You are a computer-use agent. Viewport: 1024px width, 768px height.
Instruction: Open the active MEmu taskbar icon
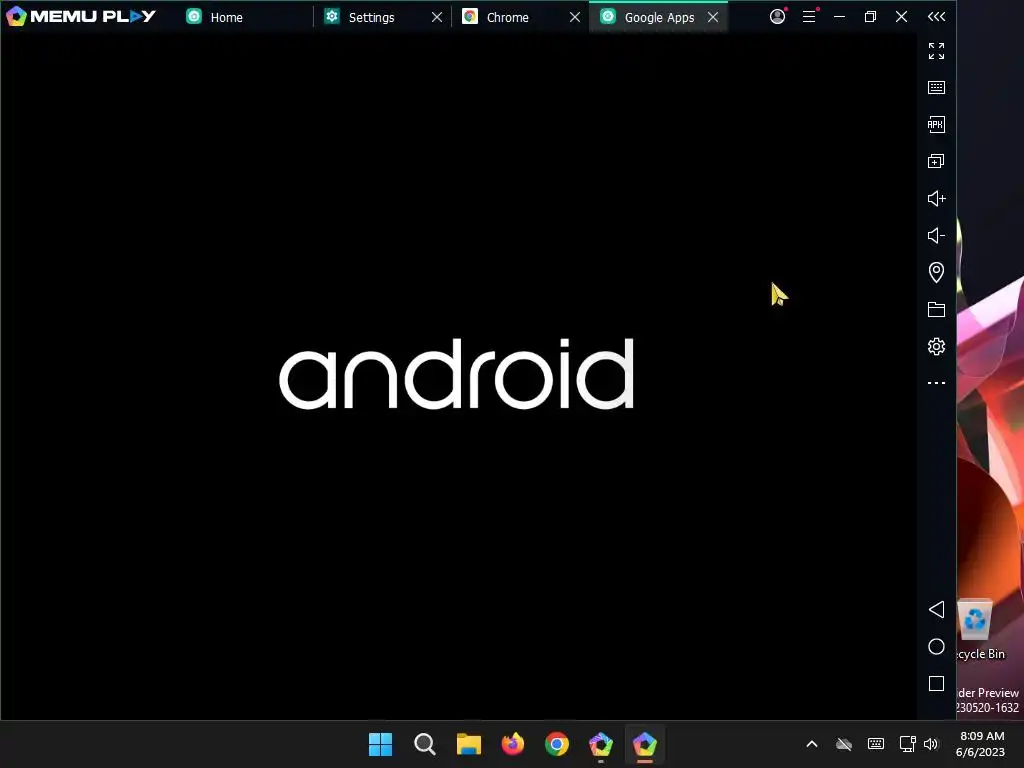pyautogui.click(x=645, y=744)
